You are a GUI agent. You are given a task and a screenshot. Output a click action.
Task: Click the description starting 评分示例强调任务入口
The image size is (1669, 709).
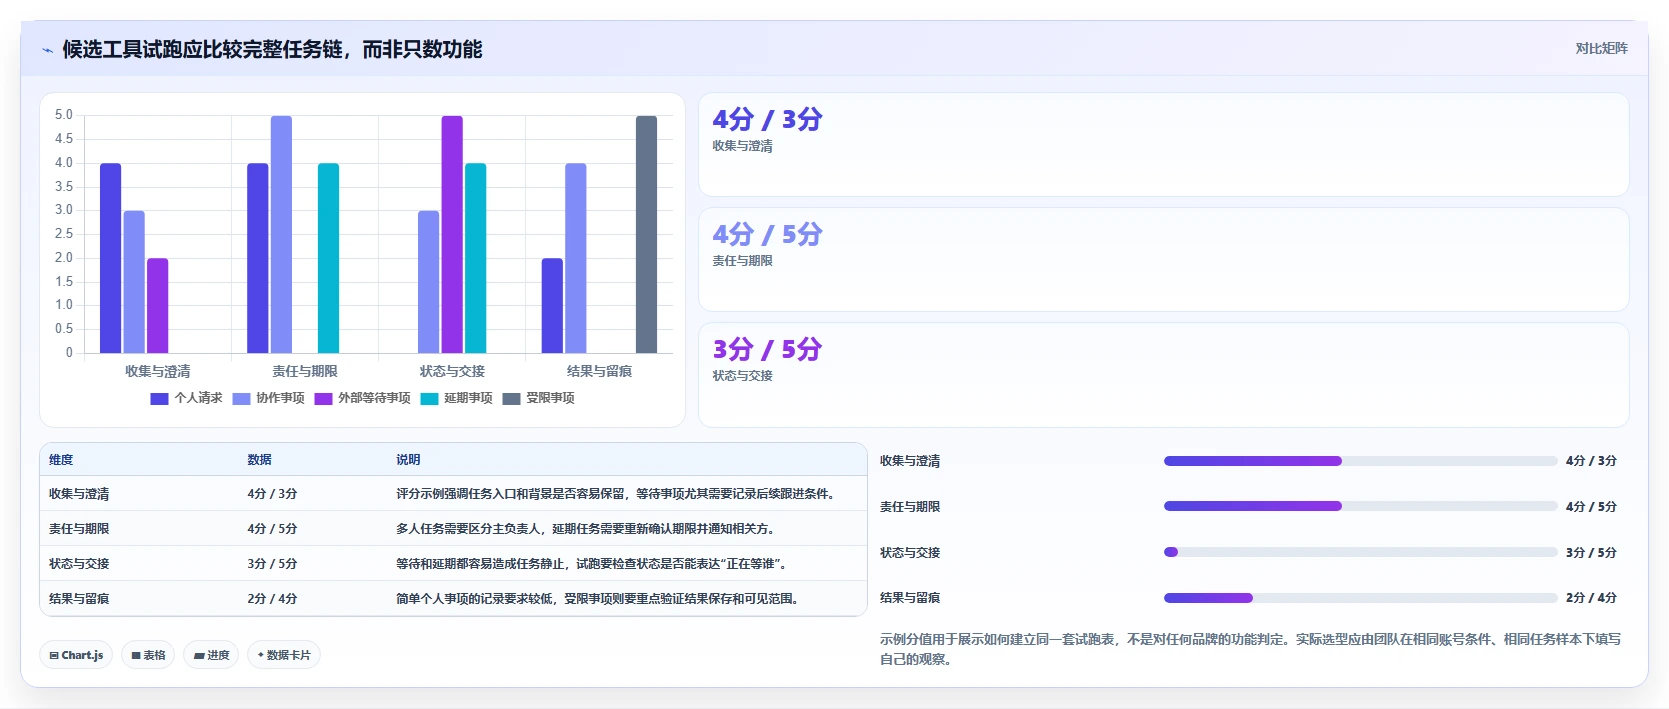click(617, 494)
